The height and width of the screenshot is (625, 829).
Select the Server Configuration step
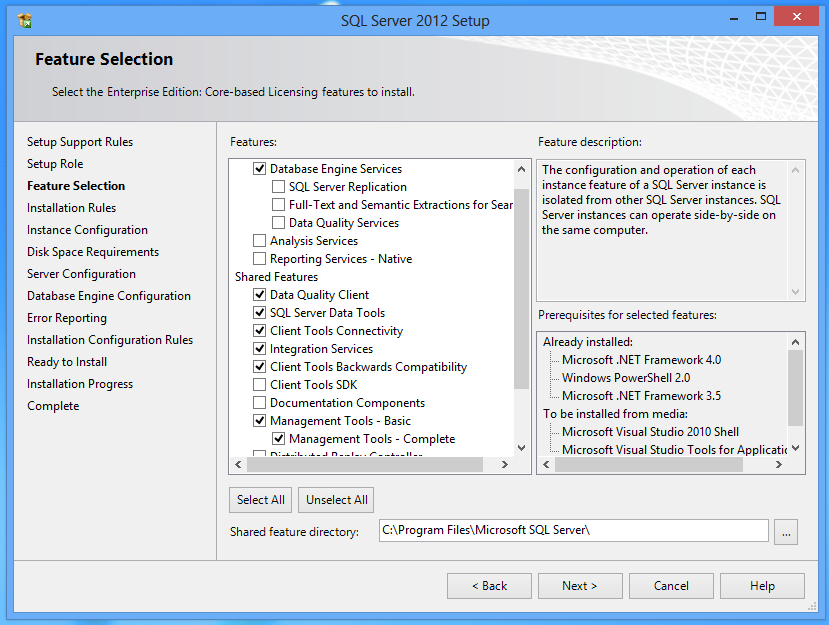81,274
